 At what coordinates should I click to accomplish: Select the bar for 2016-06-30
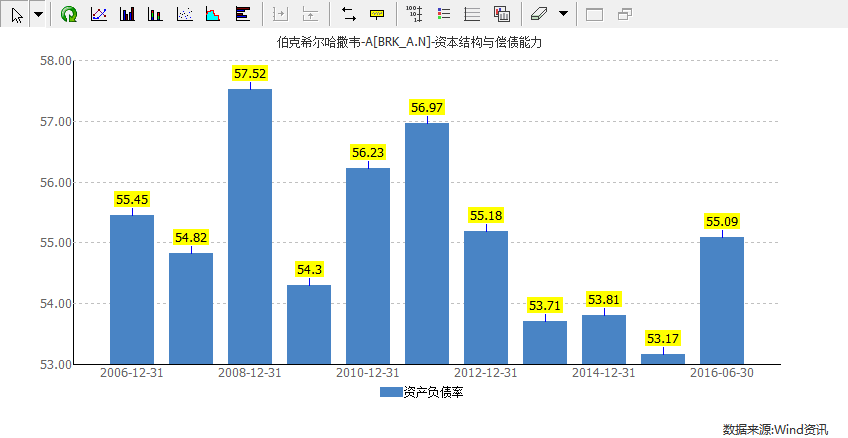(722, 301)
